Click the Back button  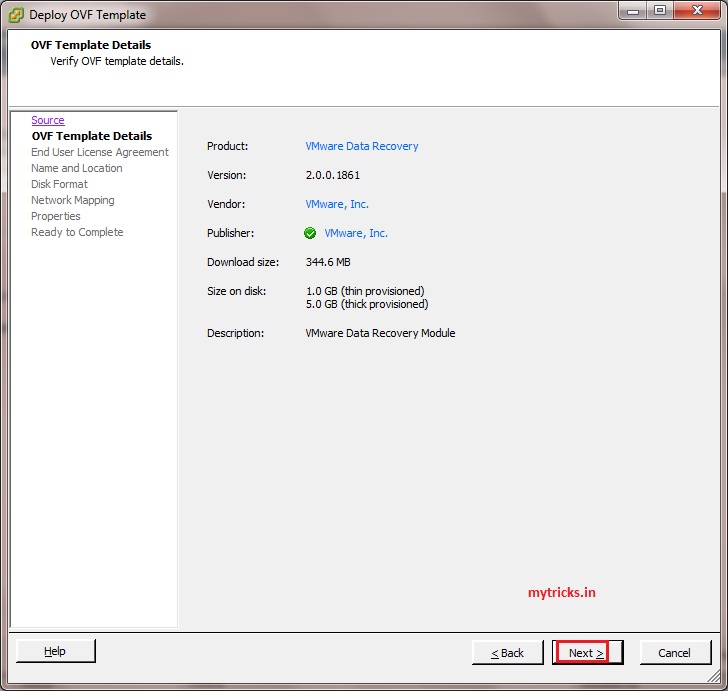point(507,652)
